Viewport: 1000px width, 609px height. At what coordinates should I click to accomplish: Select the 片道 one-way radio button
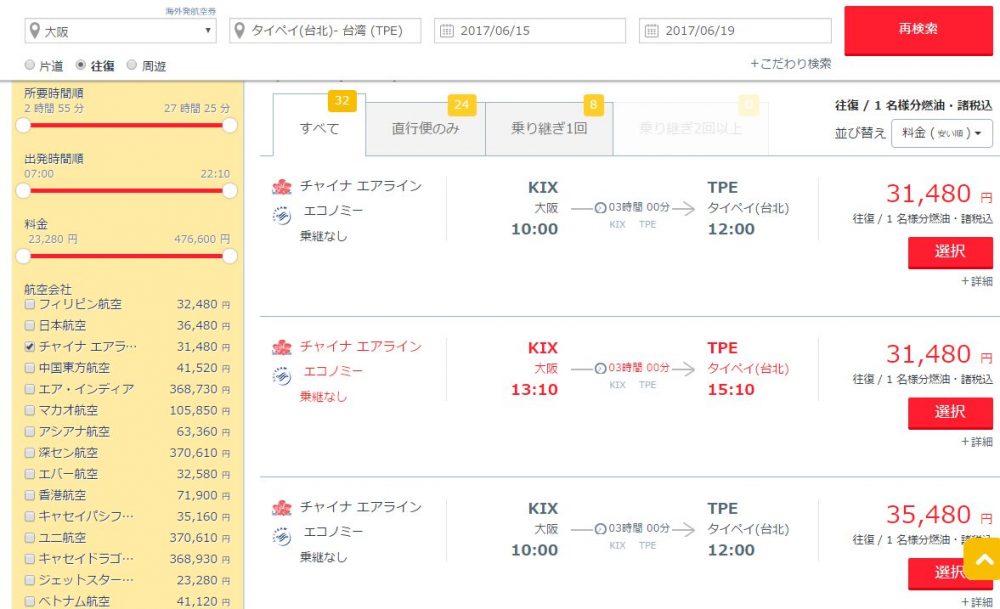pos(29,64)
